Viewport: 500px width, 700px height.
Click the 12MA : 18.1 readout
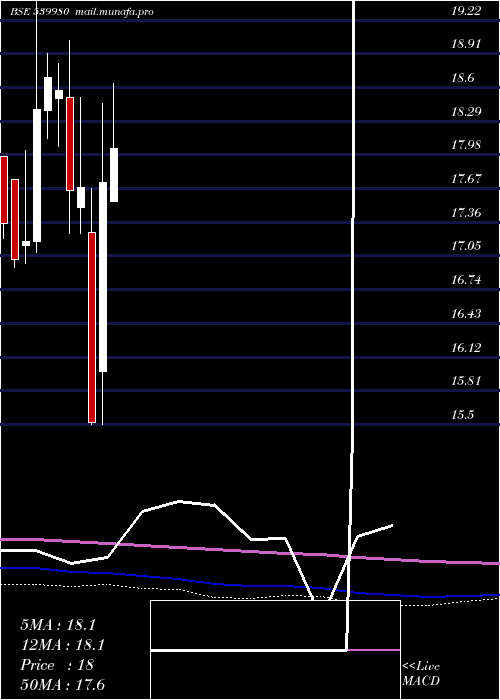point(62,645)
